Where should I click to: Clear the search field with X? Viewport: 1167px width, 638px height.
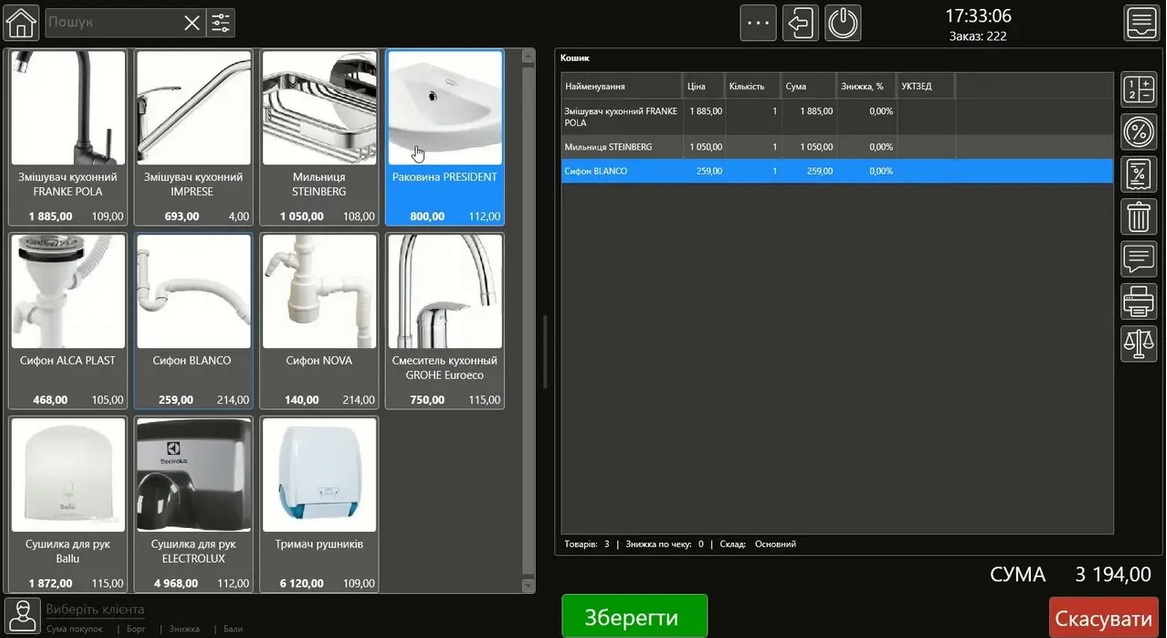(192, 23)
